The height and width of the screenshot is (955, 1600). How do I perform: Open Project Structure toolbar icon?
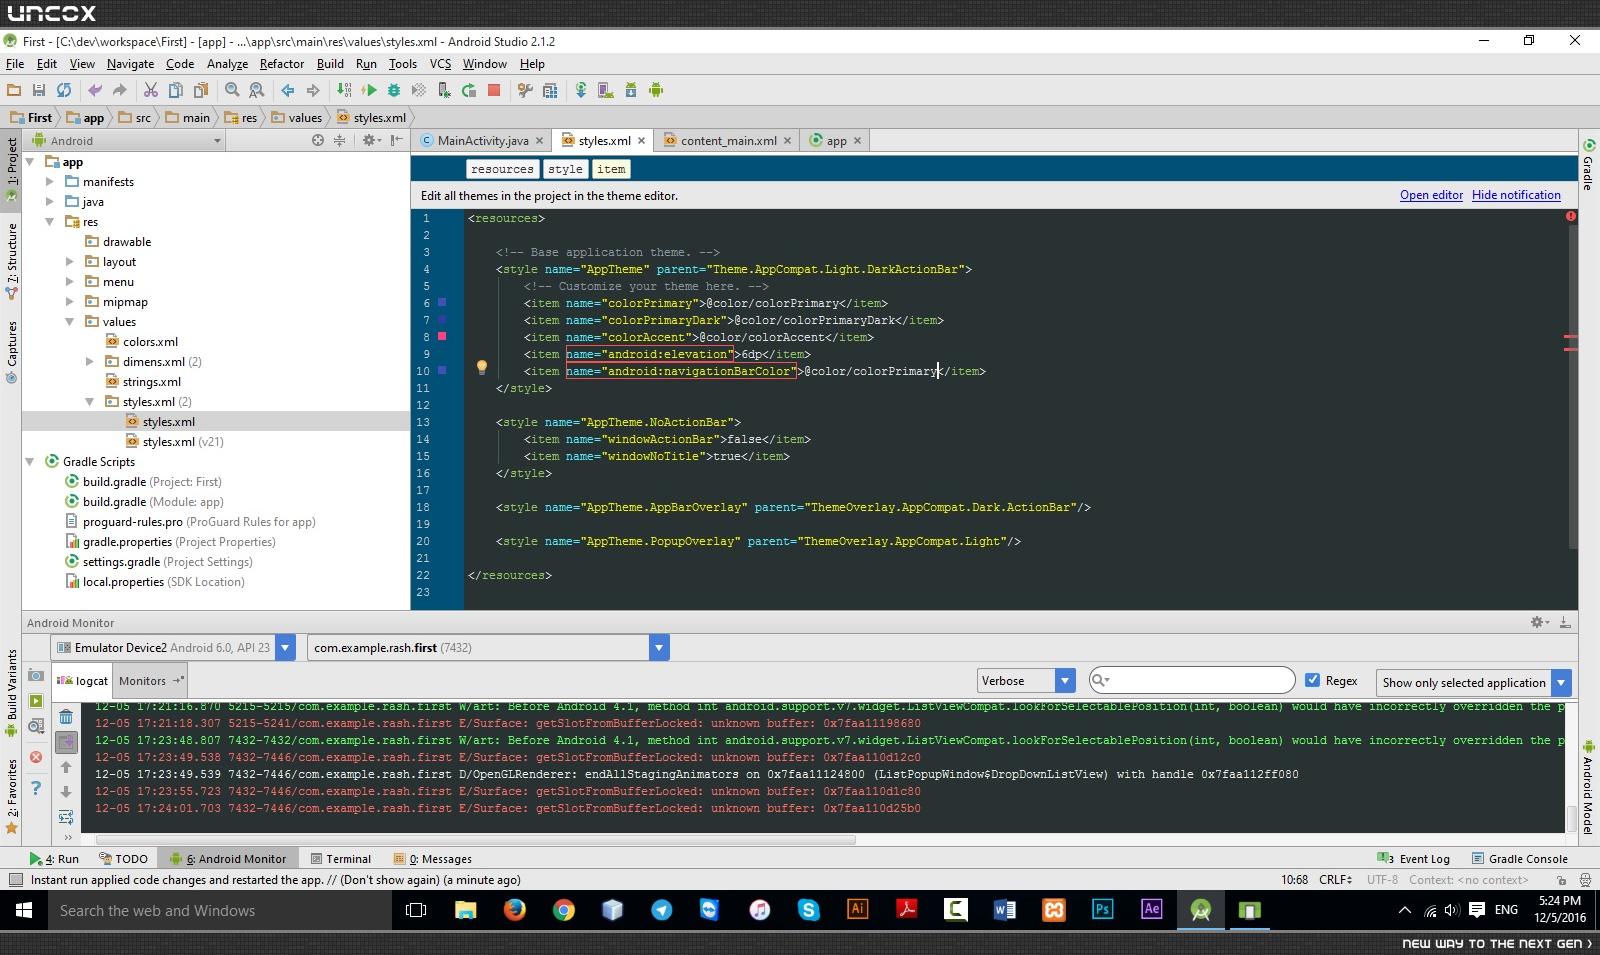pos(550,90)
